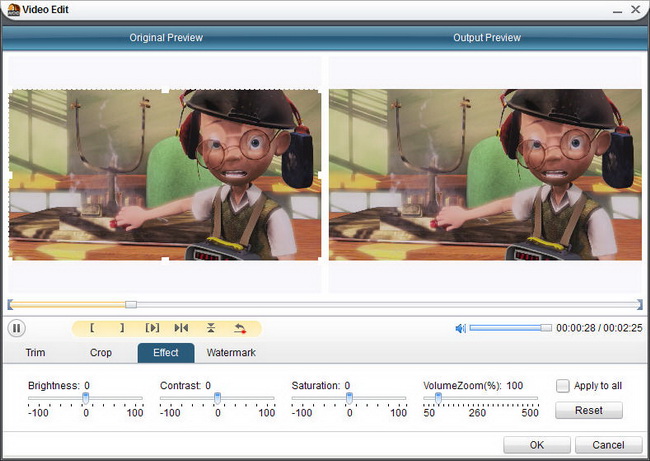Open the Trim tab
This screenshot has width=650, height=461.
(x=35, y=353)
